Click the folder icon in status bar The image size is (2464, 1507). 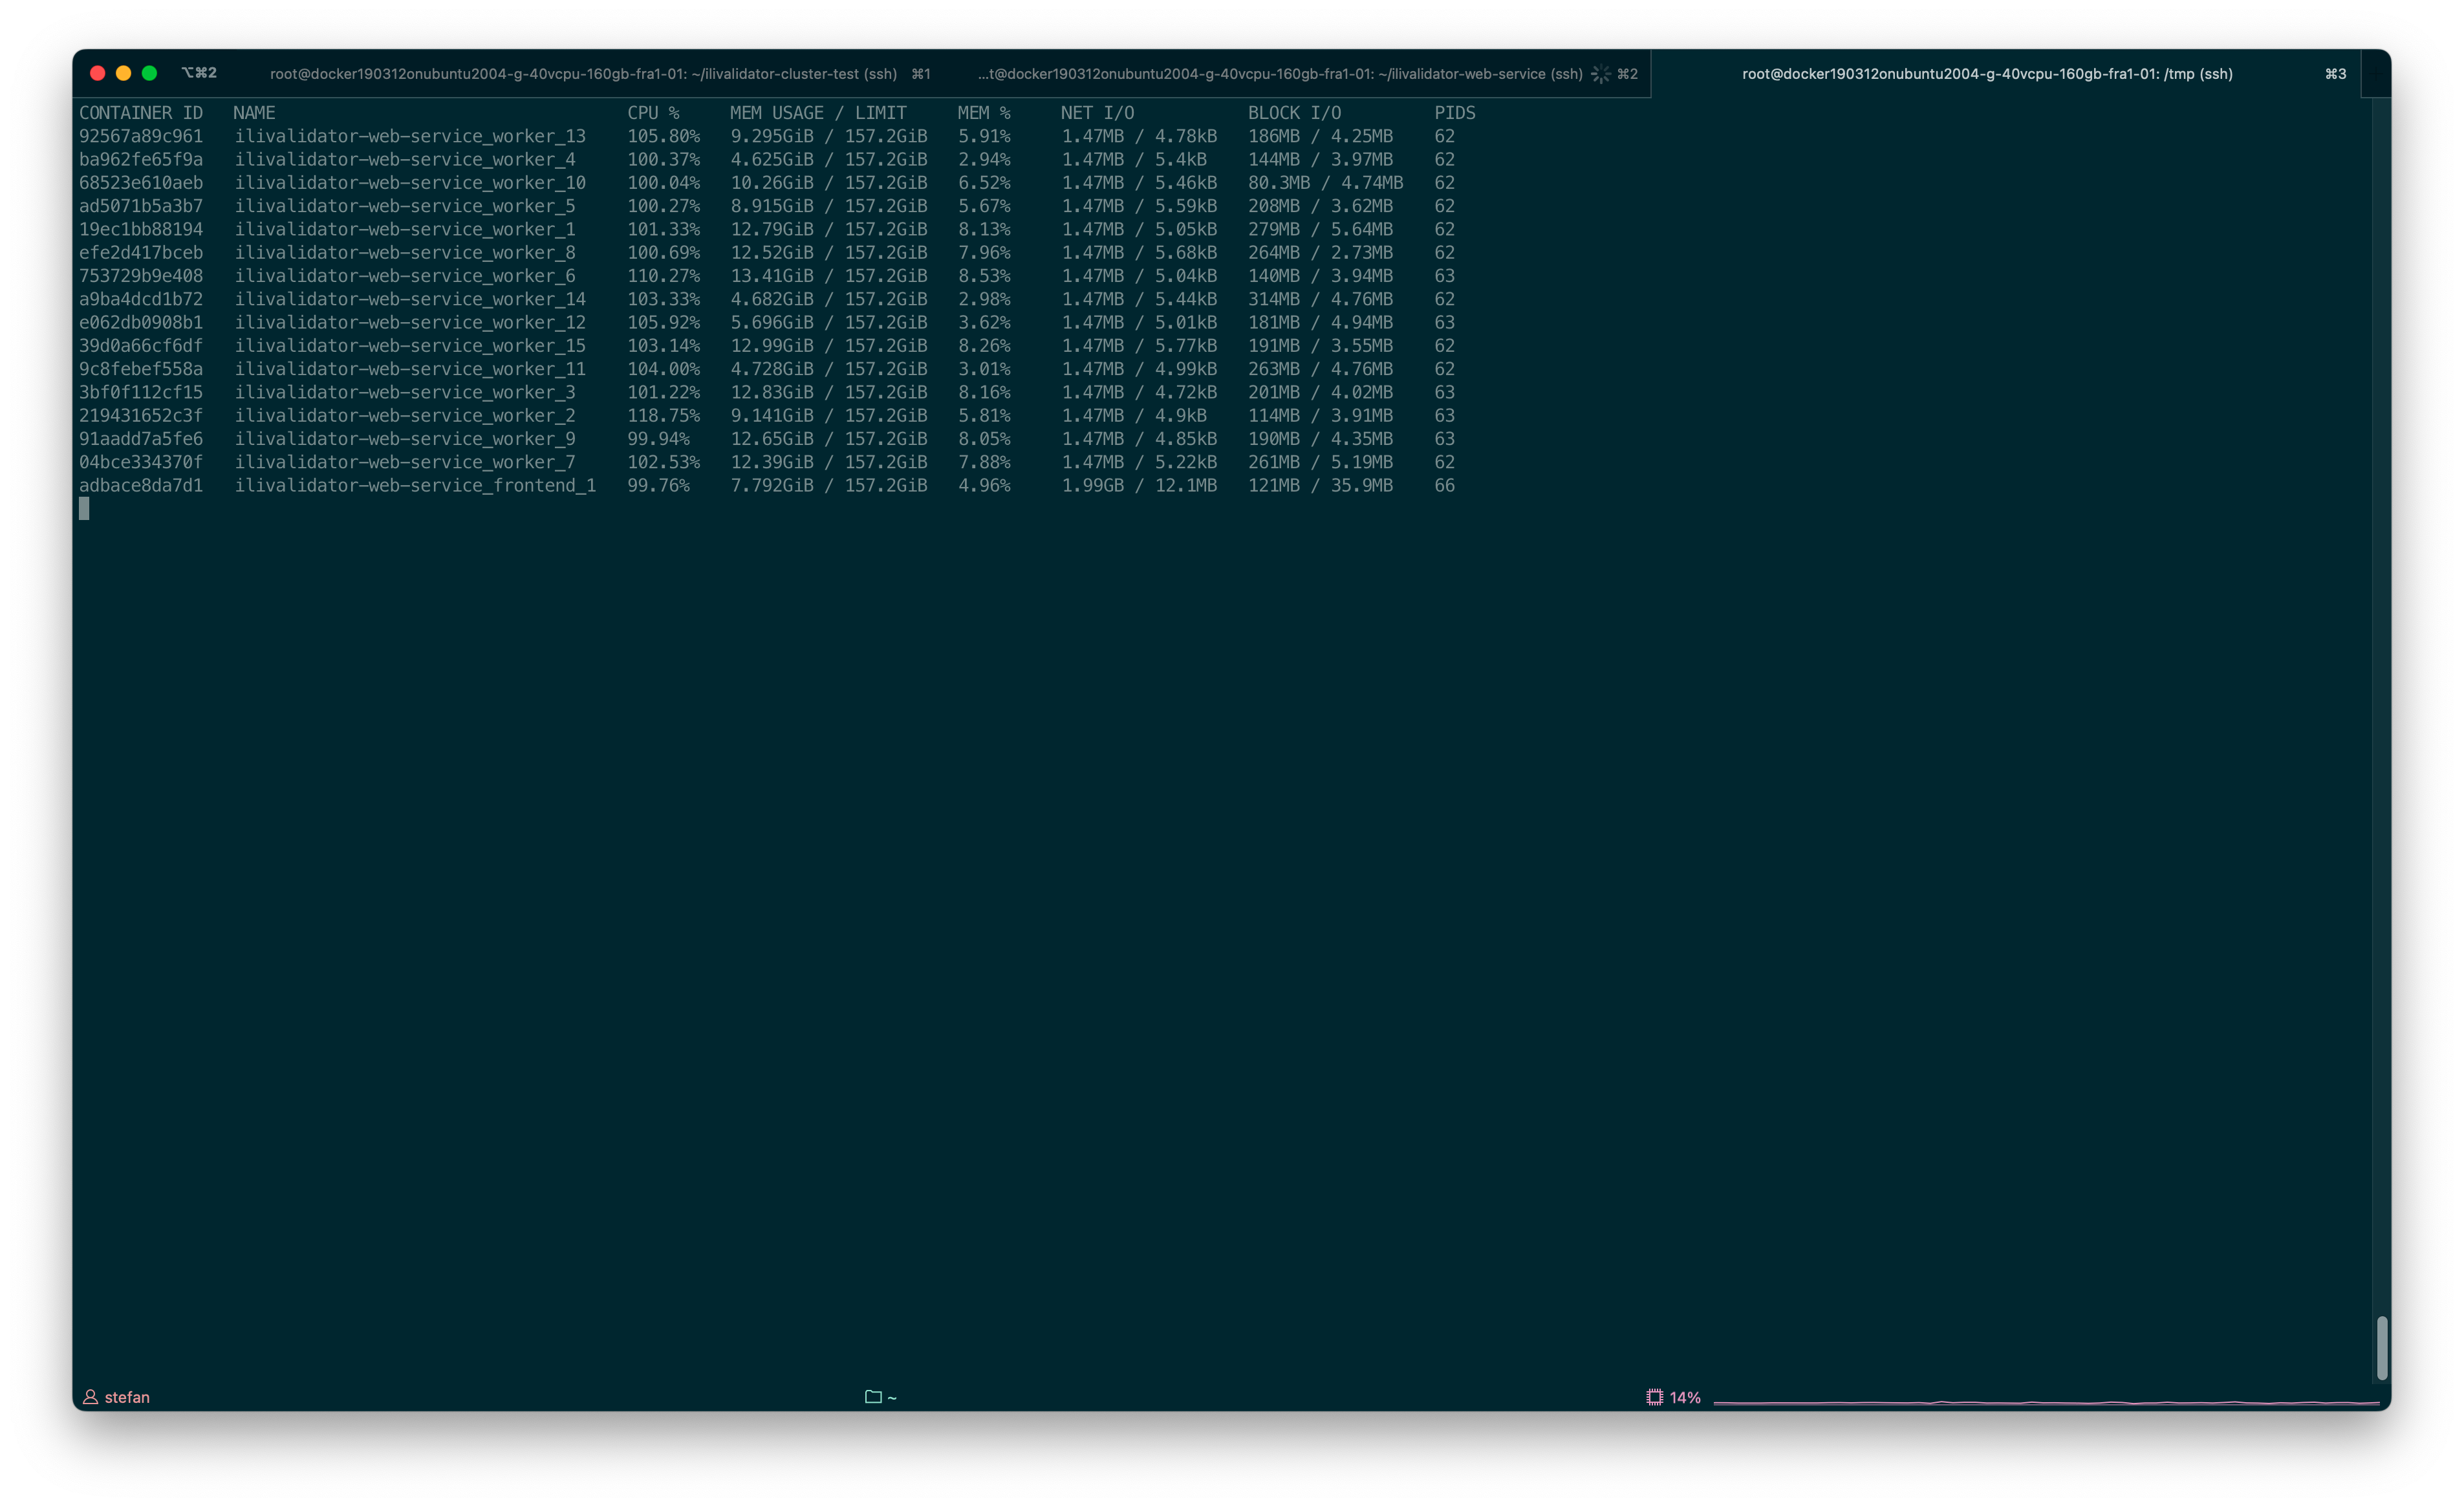873,1397
